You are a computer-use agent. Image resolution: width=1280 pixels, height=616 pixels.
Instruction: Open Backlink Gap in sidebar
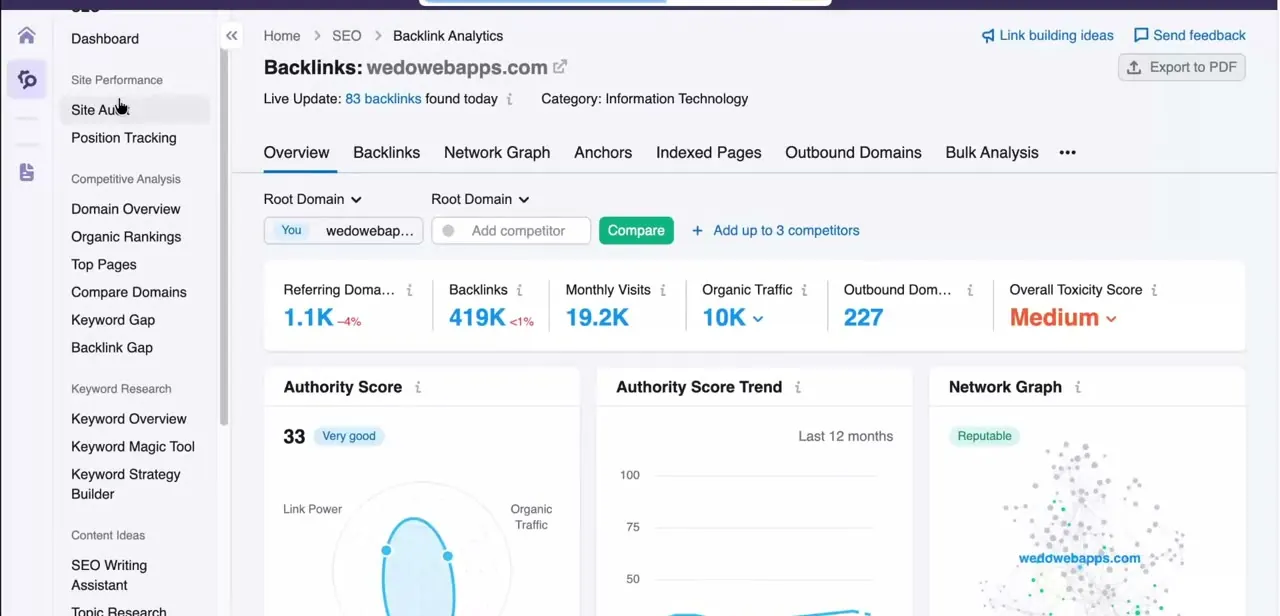tap(112, 348)
